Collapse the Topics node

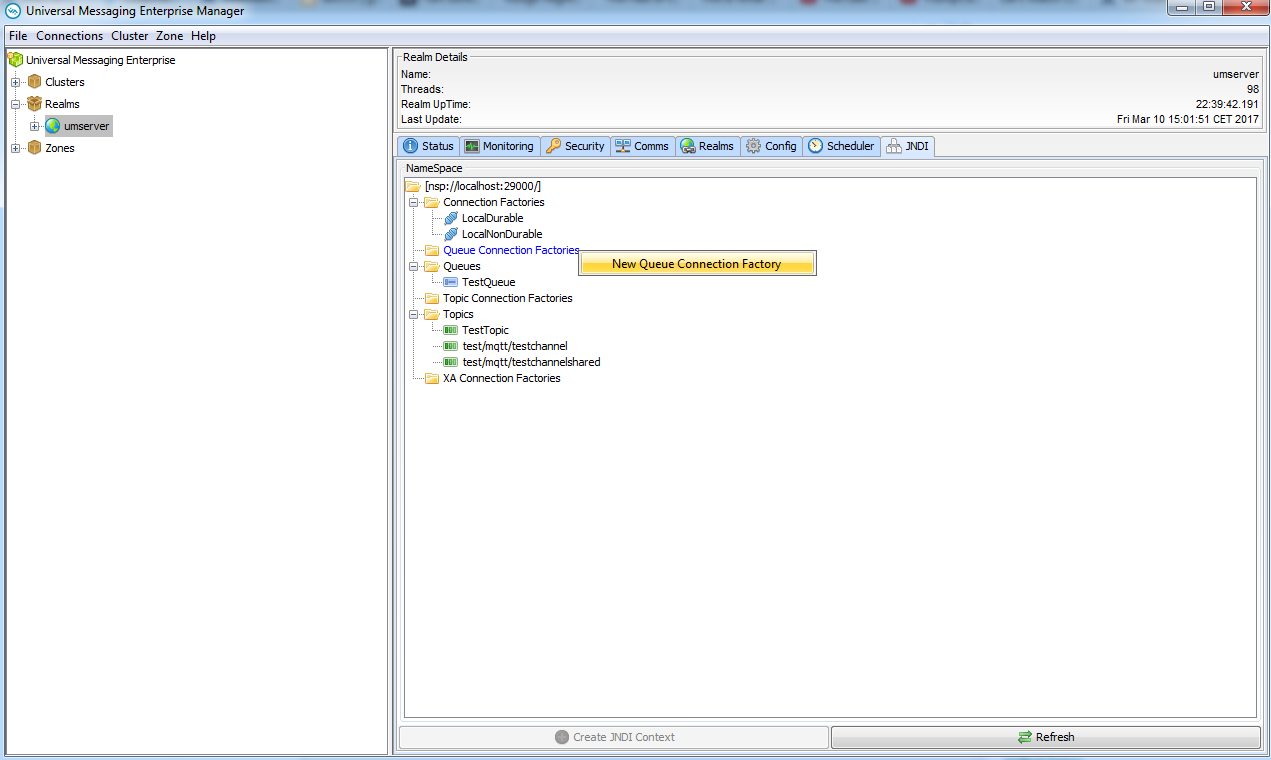click(414, 314)
